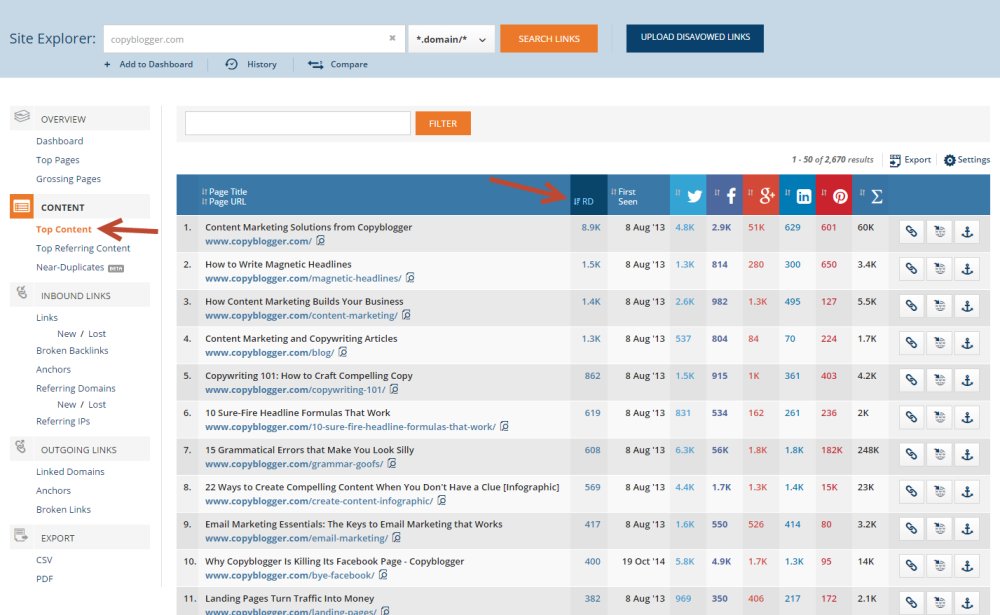Open Broken Links under Outgoing Links
This screenshot has width=1000, height=615.
pos(63,509)
